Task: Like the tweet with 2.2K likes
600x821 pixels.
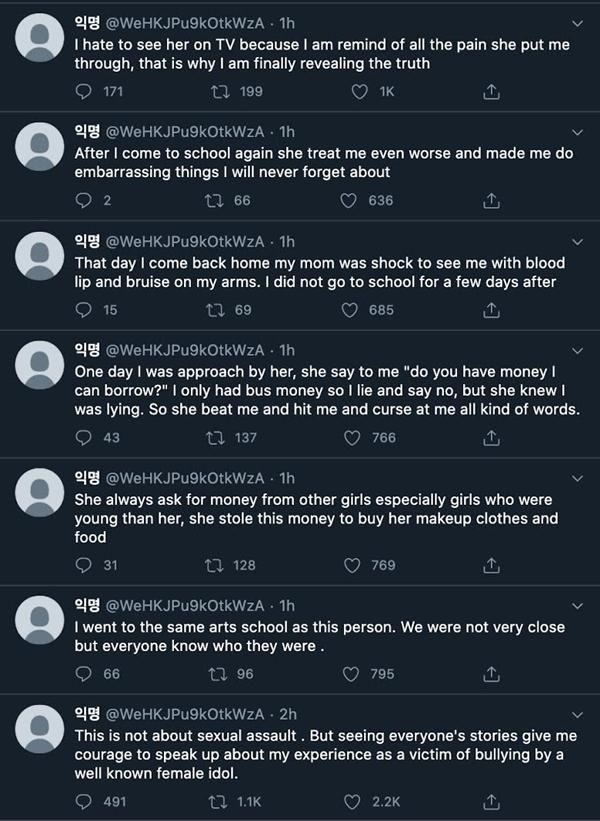Action: 349,801
